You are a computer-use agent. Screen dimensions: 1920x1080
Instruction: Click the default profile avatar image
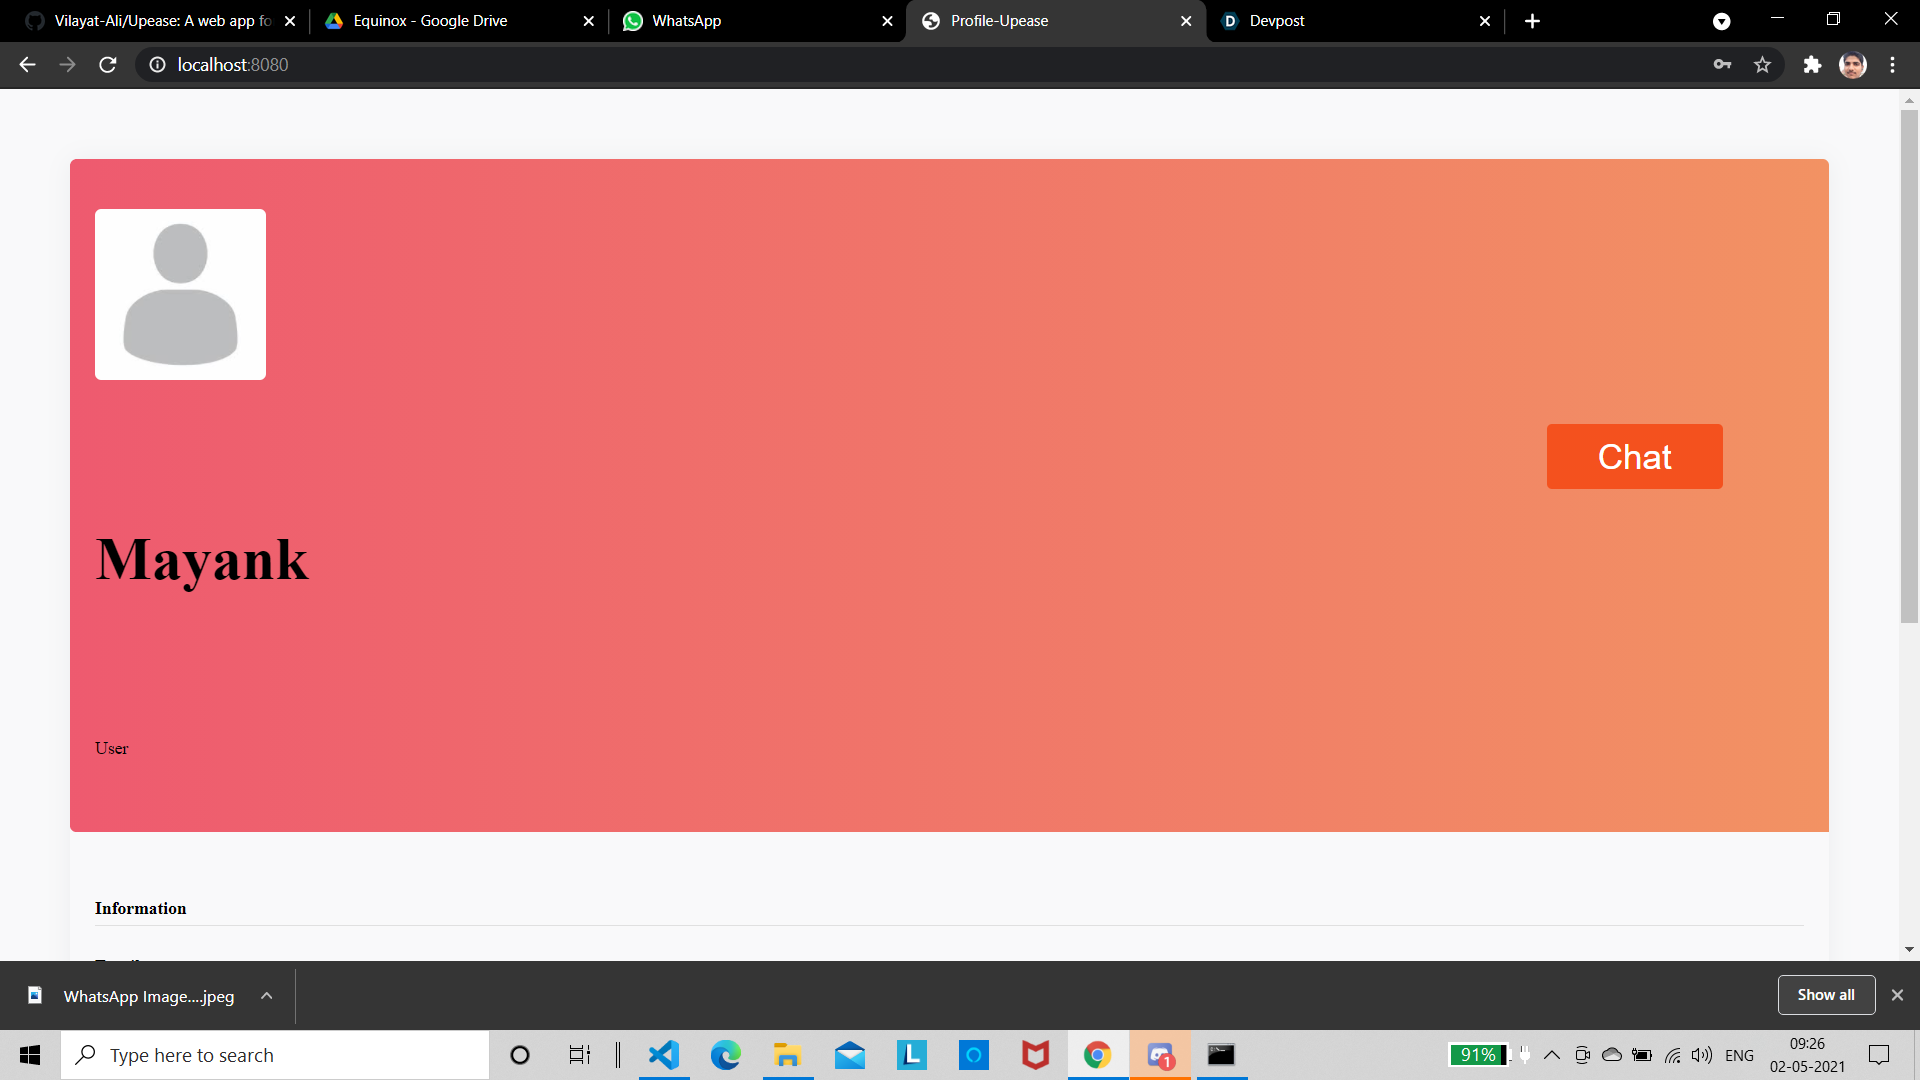180,294
